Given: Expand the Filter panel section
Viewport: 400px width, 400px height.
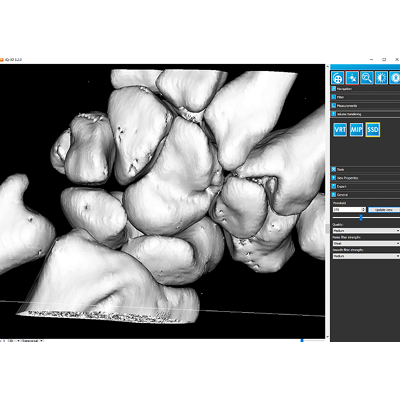Looking at the screenshot, I should coord(365,97).
